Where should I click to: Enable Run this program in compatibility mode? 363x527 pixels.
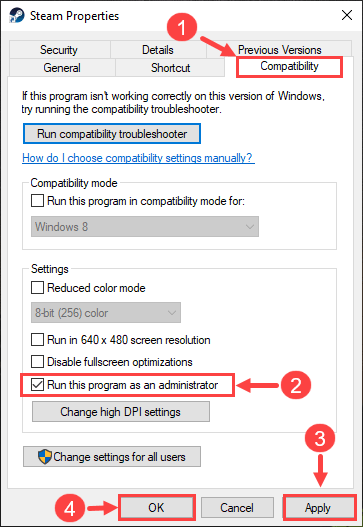[37, 201]
